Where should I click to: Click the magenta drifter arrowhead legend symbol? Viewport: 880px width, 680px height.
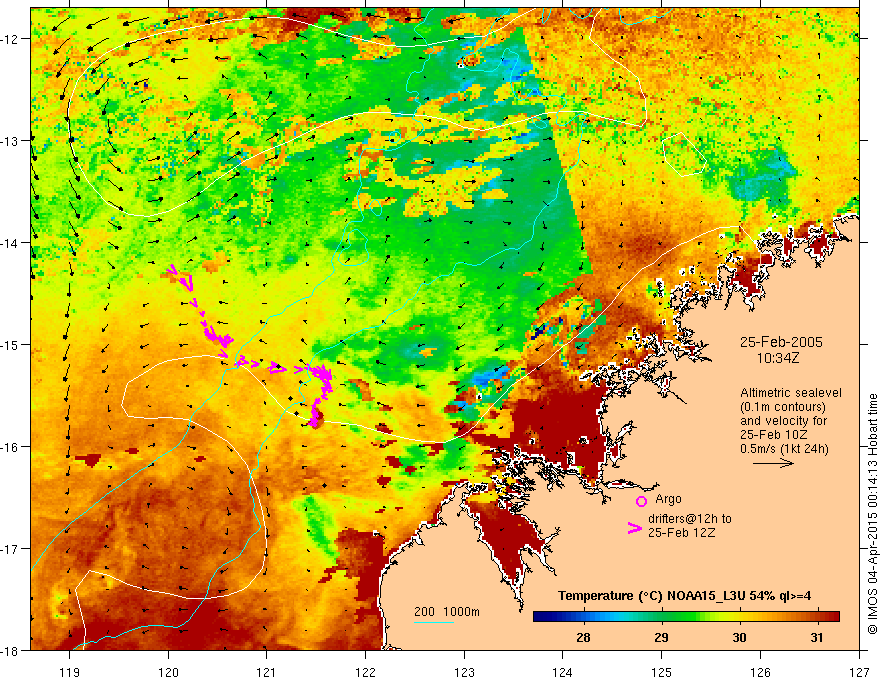635,527
